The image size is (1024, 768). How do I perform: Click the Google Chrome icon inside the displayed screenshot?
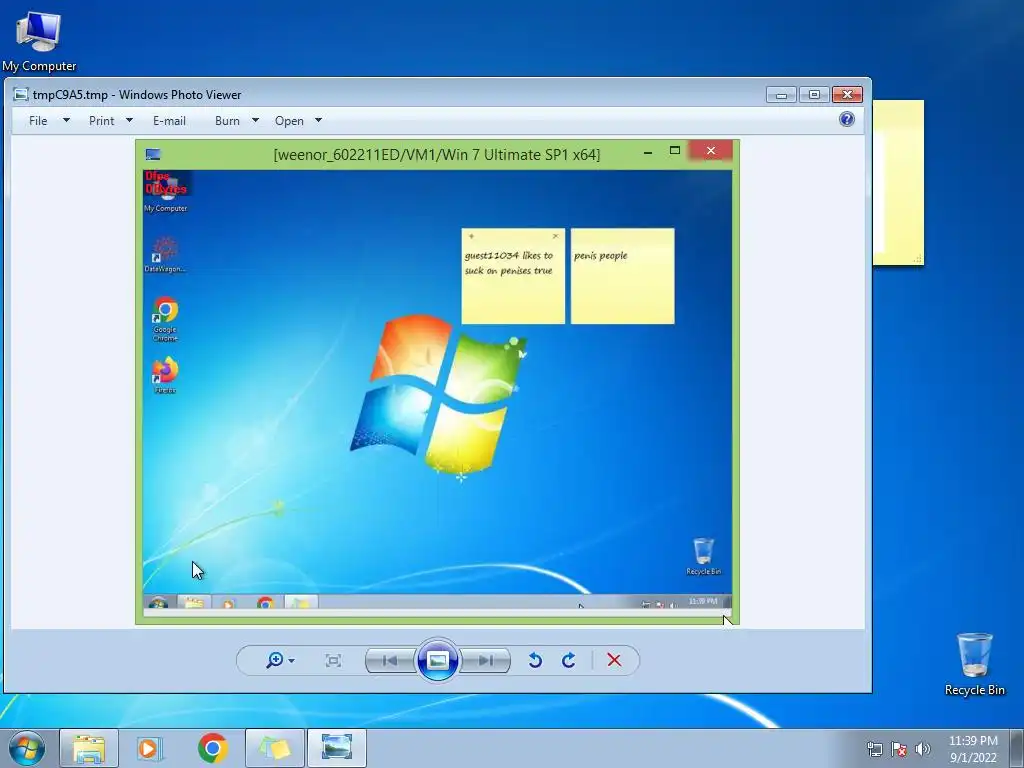click(165, 319)
